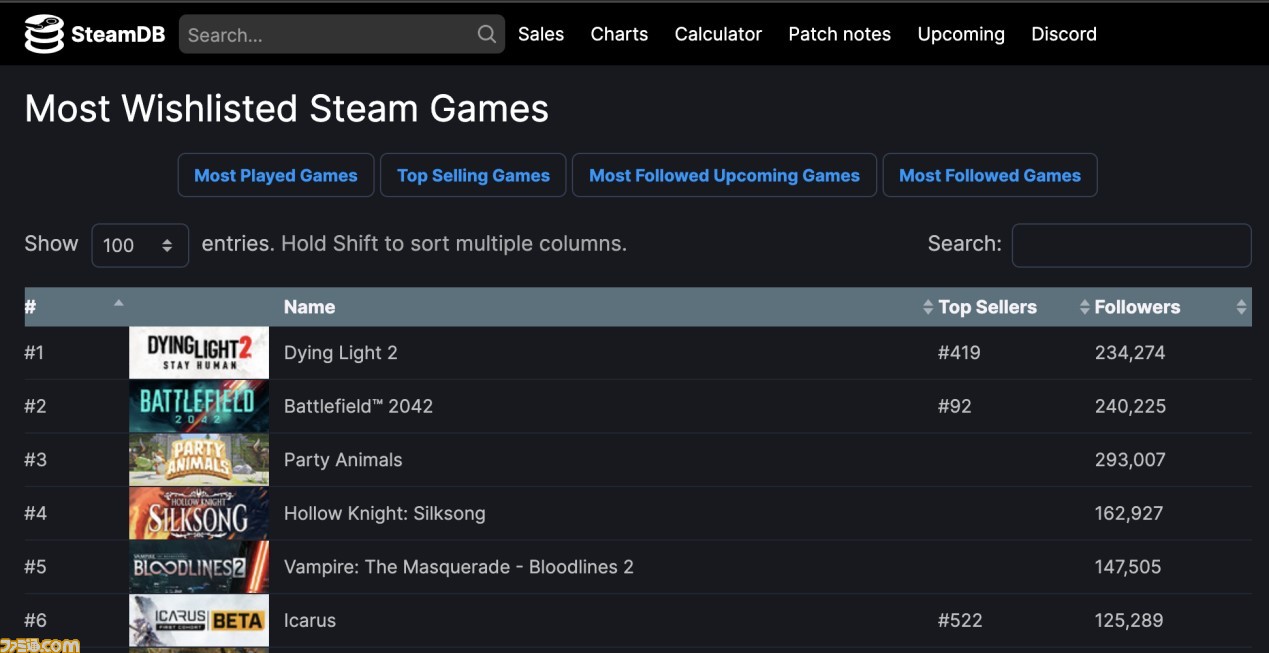Click the Most Played Games button
The image size is (1269, 653).
click(276, 175)
